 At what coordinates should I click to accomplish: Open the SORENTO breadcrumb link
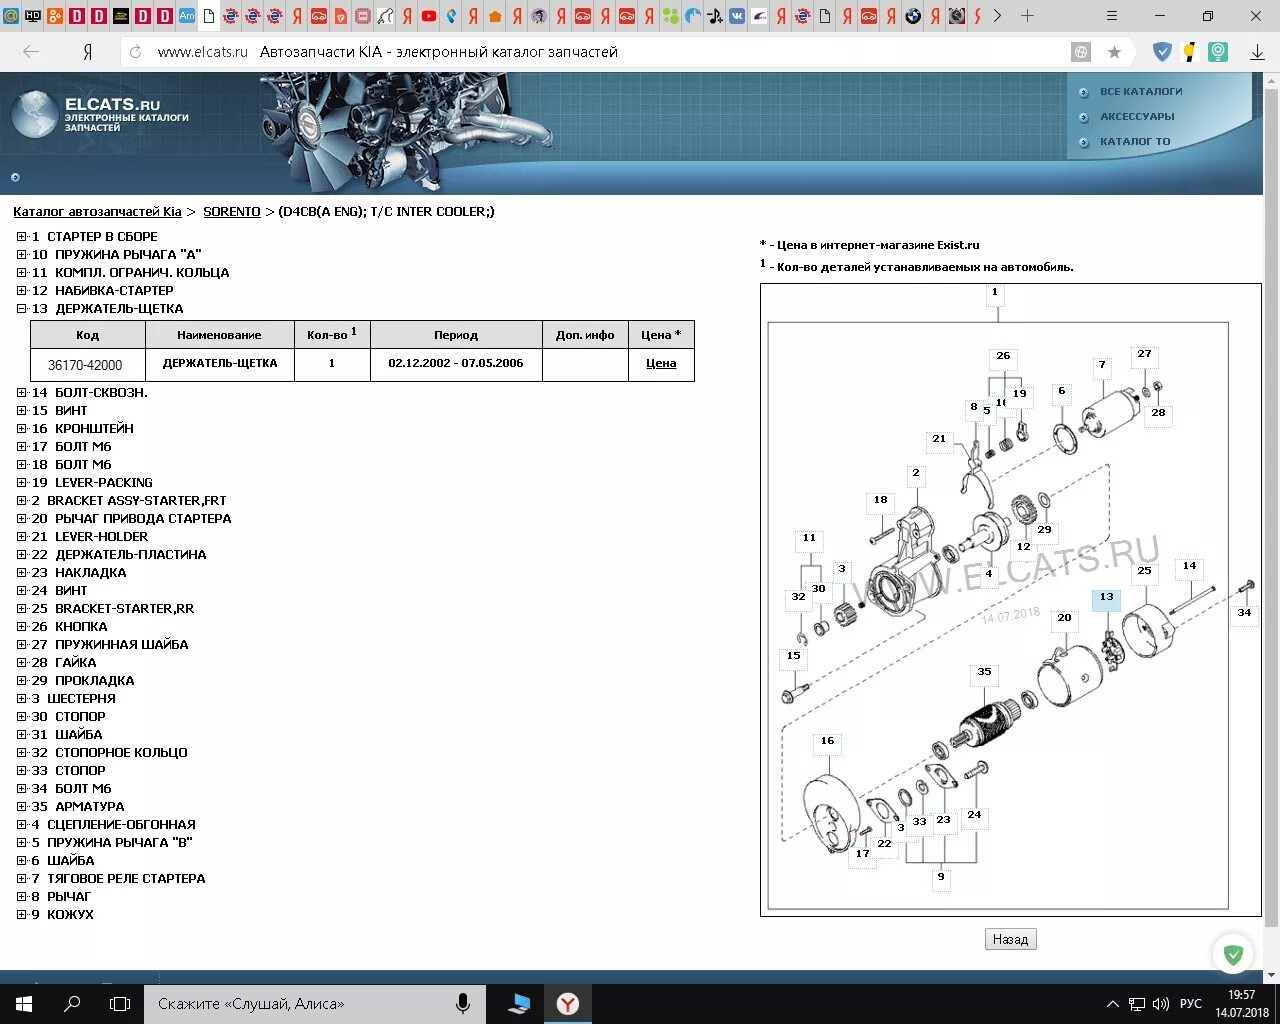(231, 212)
